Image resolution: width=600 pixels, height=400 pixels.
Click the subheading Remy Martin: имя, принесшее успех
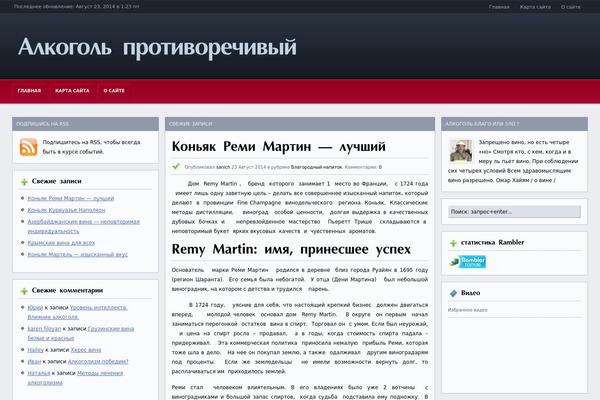point(291,249)
